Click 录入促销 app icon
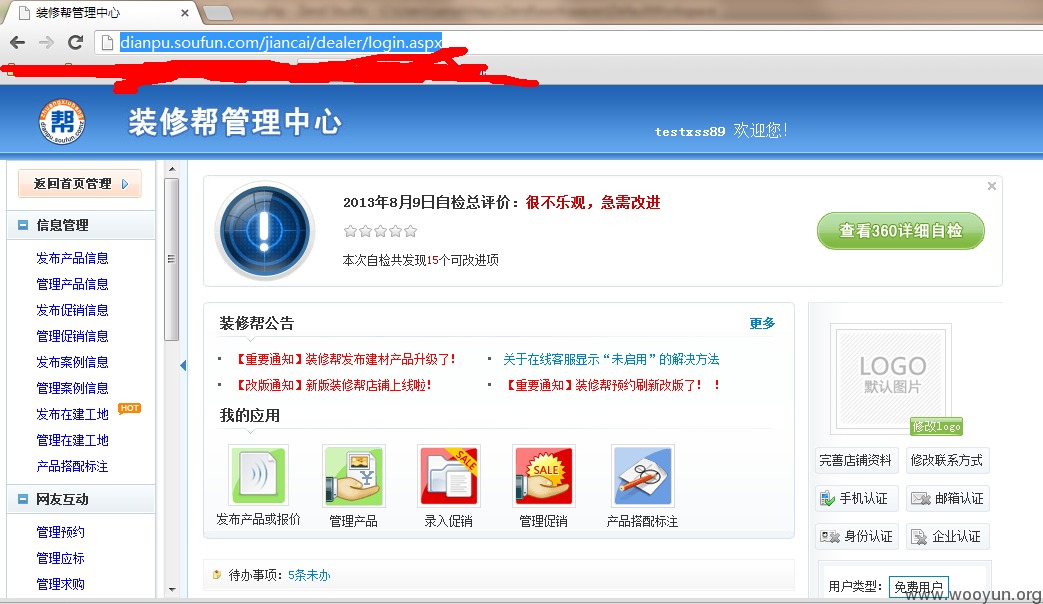 coord(449,476)
